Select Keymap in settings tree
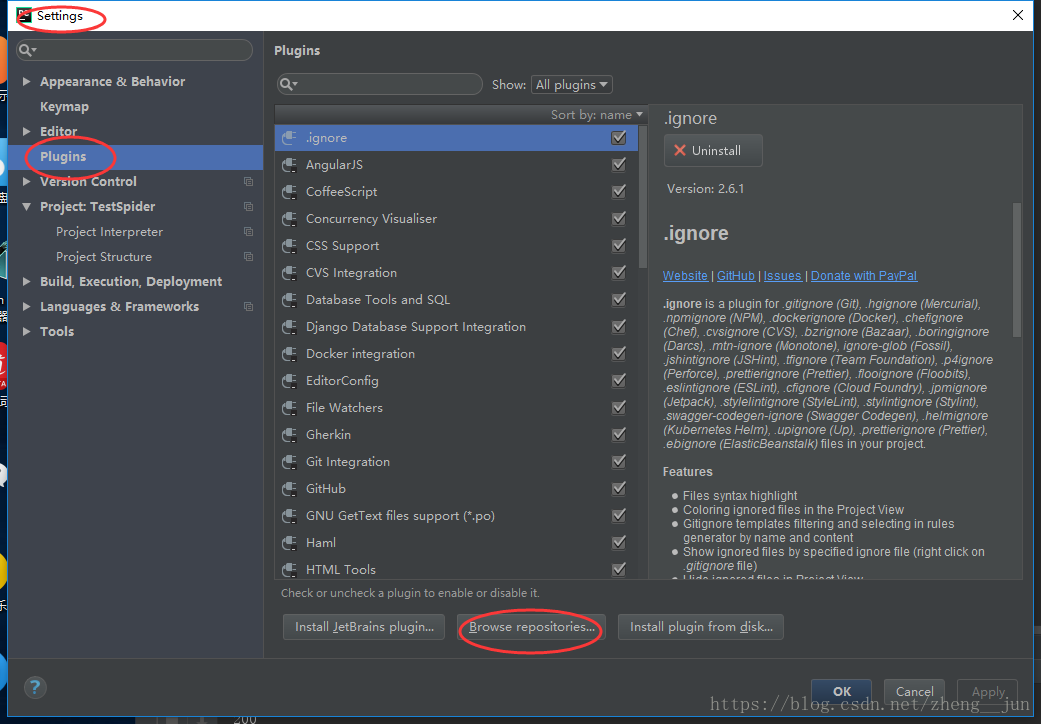 point(64,107)
